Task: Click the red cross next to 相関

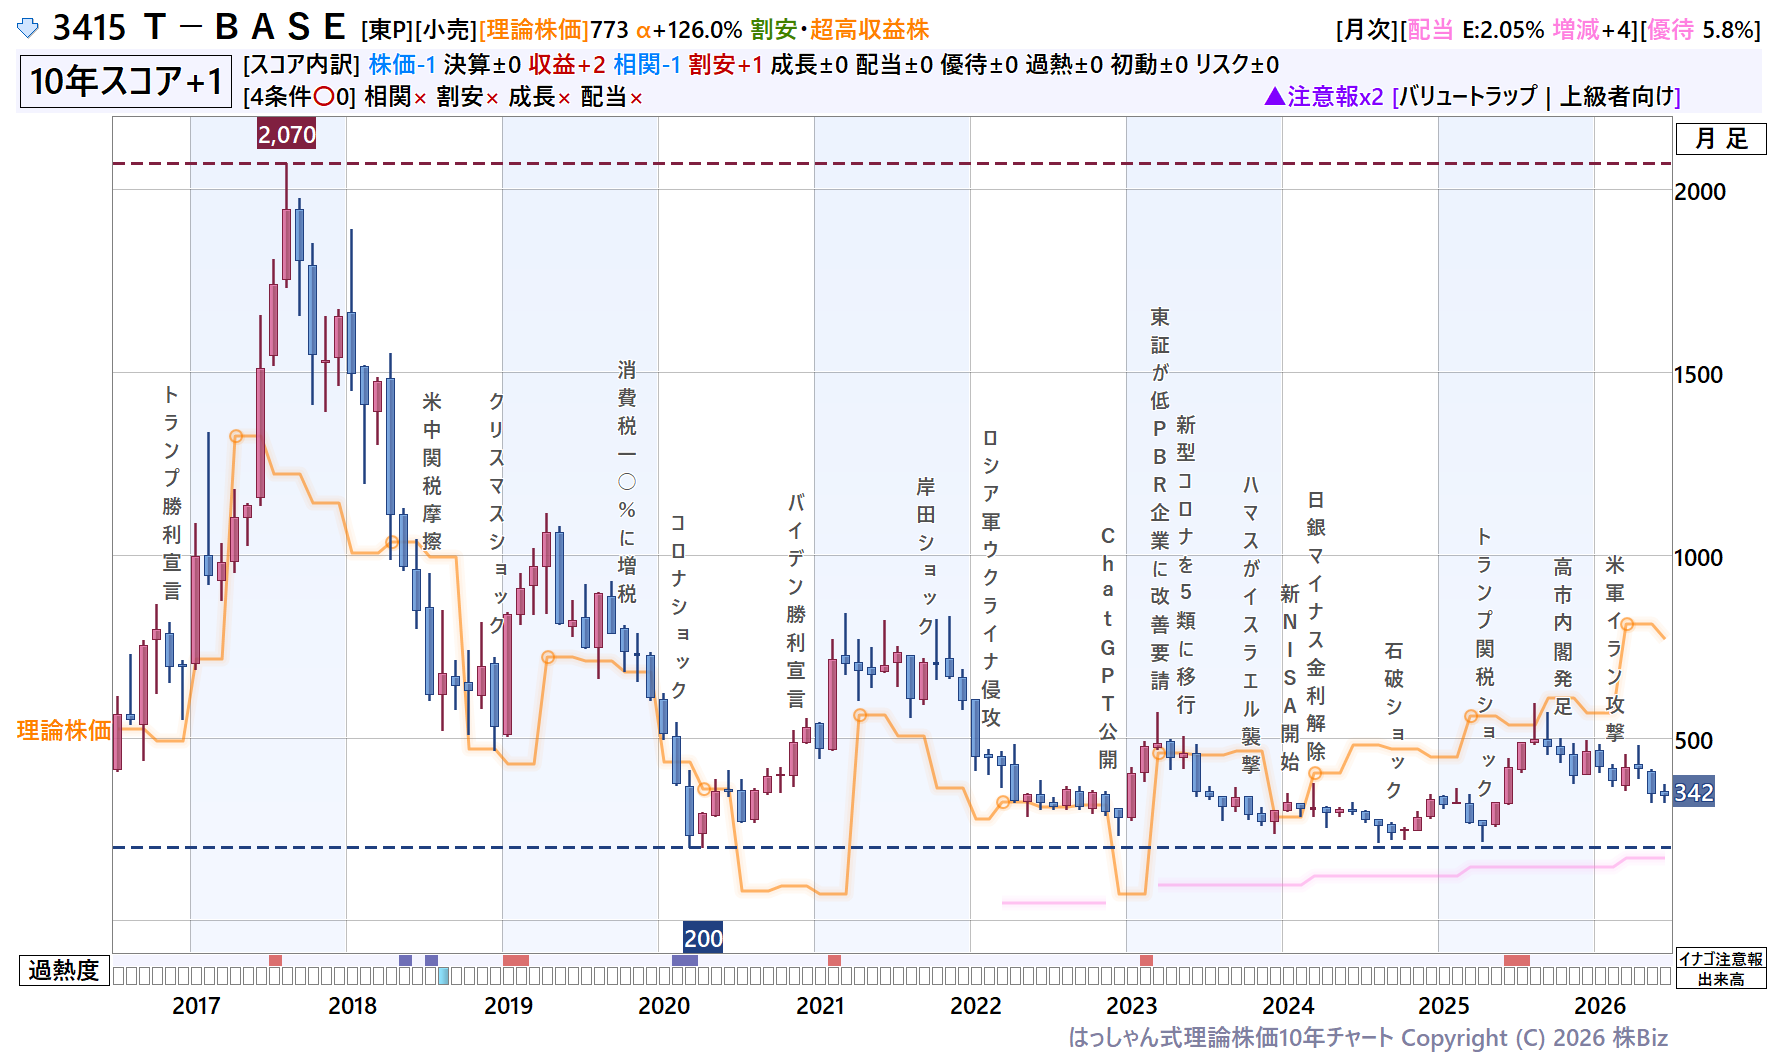Action: tap(420, 98)
